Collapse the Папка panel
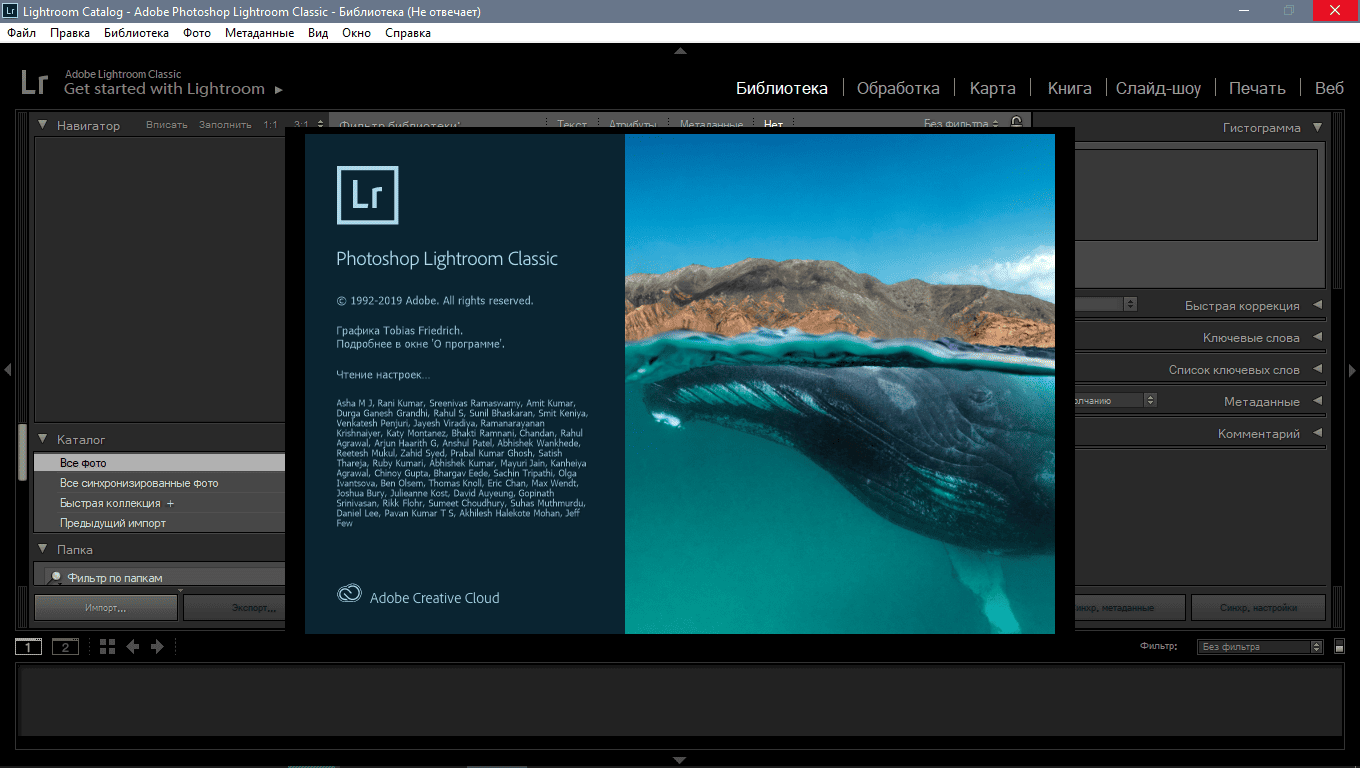The width and height of the screenshot is (1360, 768). click(43, 549)
